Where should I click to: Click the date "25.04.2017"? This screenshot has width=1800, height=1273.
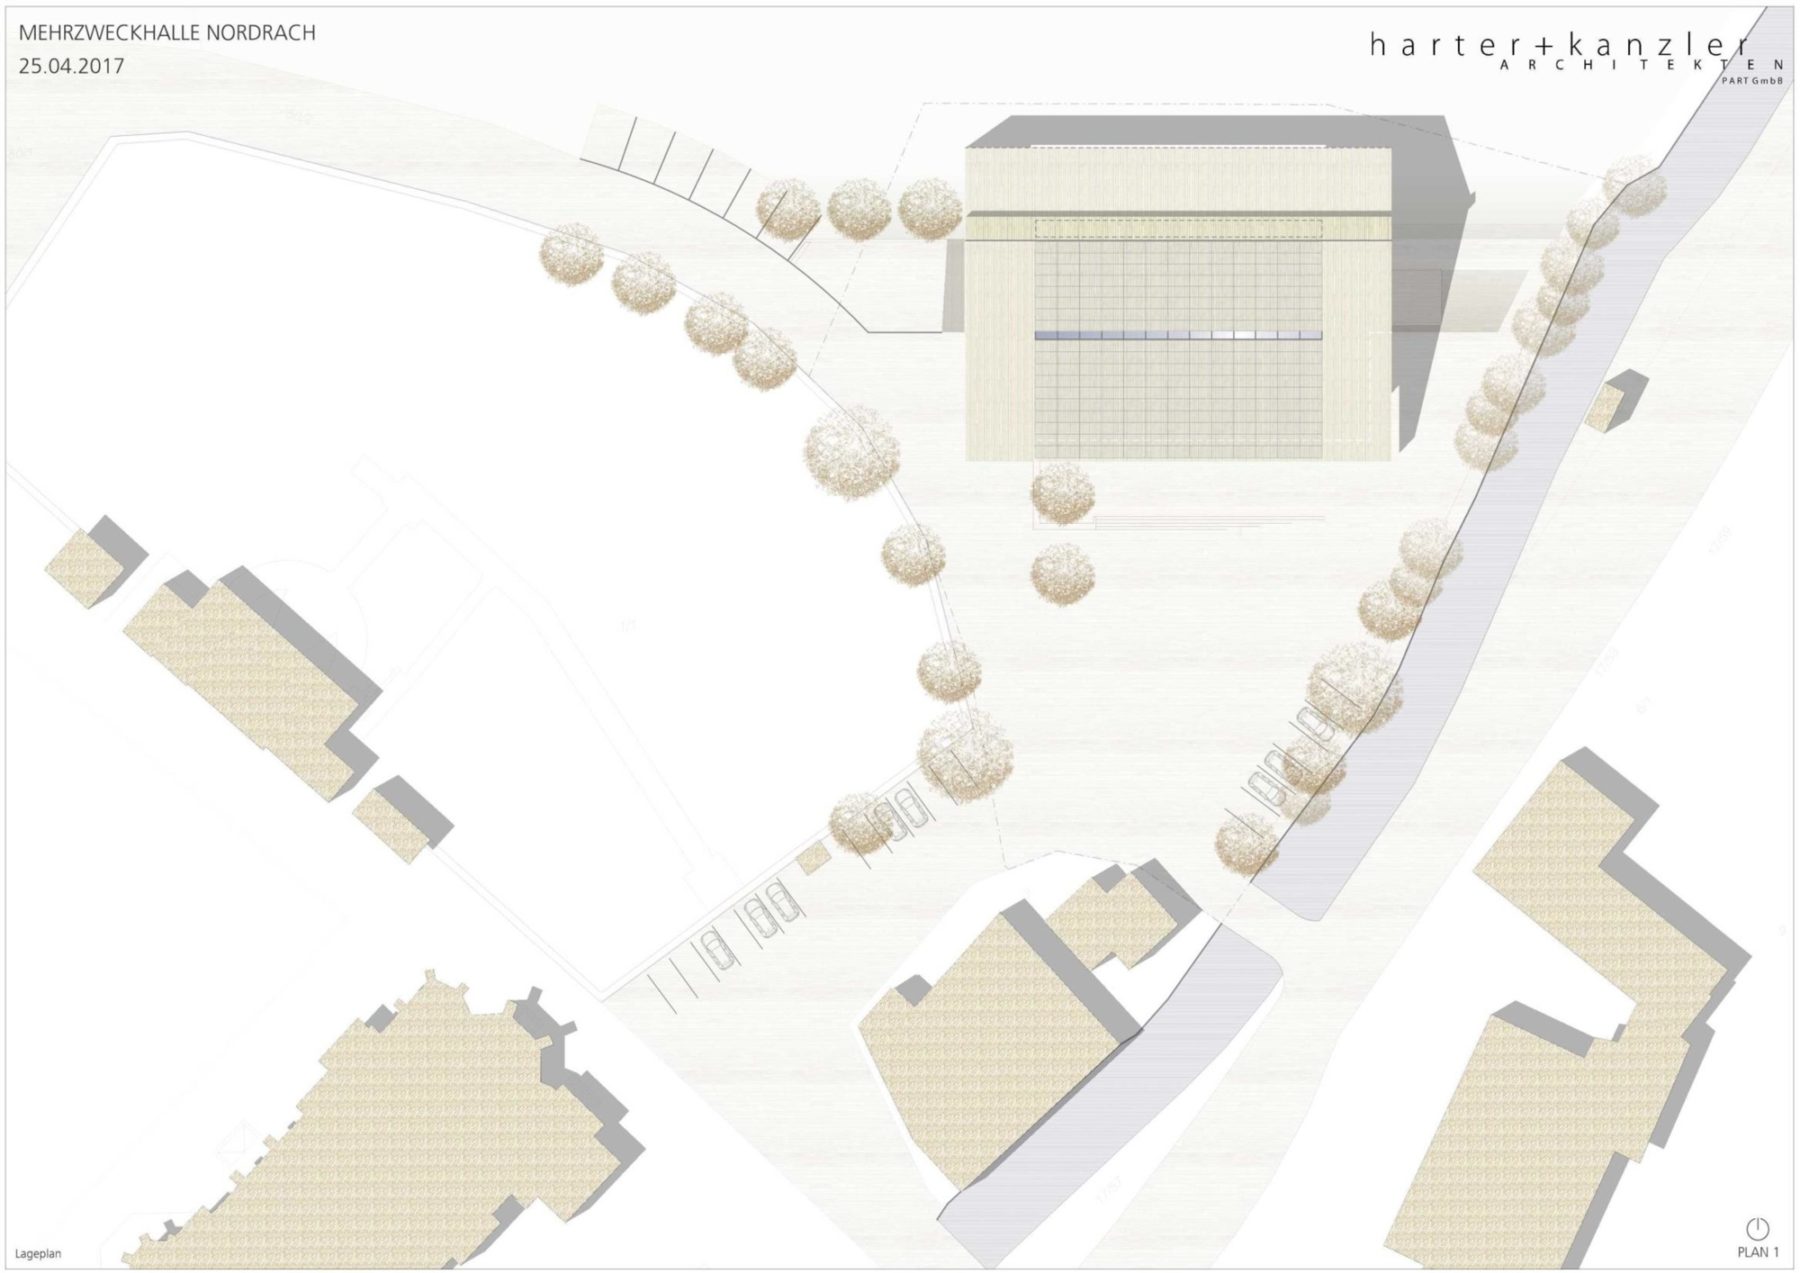pyautogui.click(x=71, y=66)
